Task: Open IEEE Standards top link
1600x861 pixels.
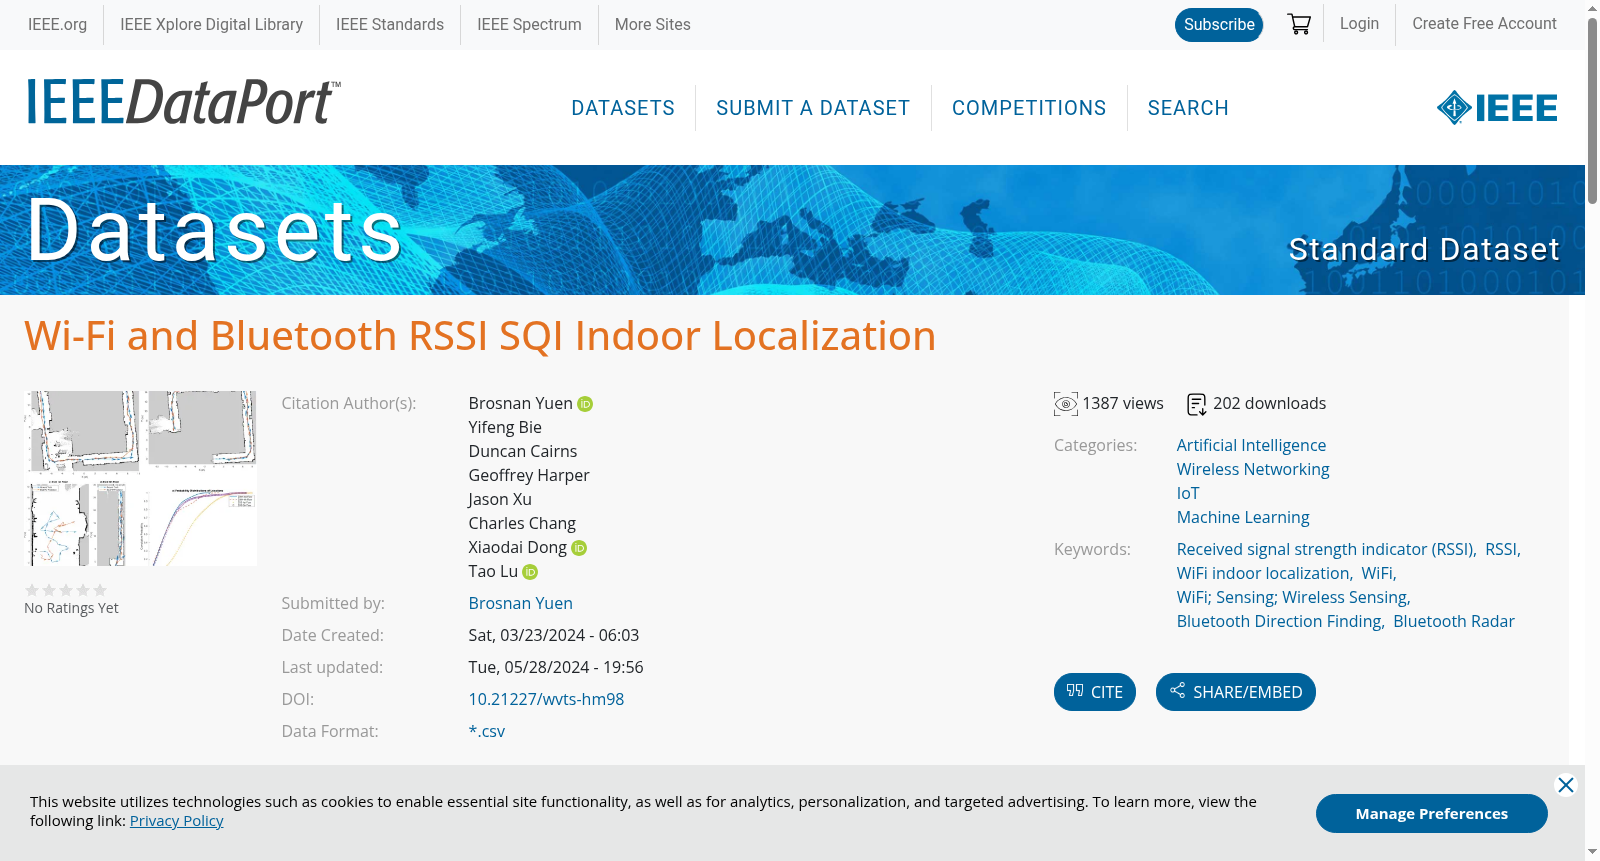Action: [x=390, y=24]
